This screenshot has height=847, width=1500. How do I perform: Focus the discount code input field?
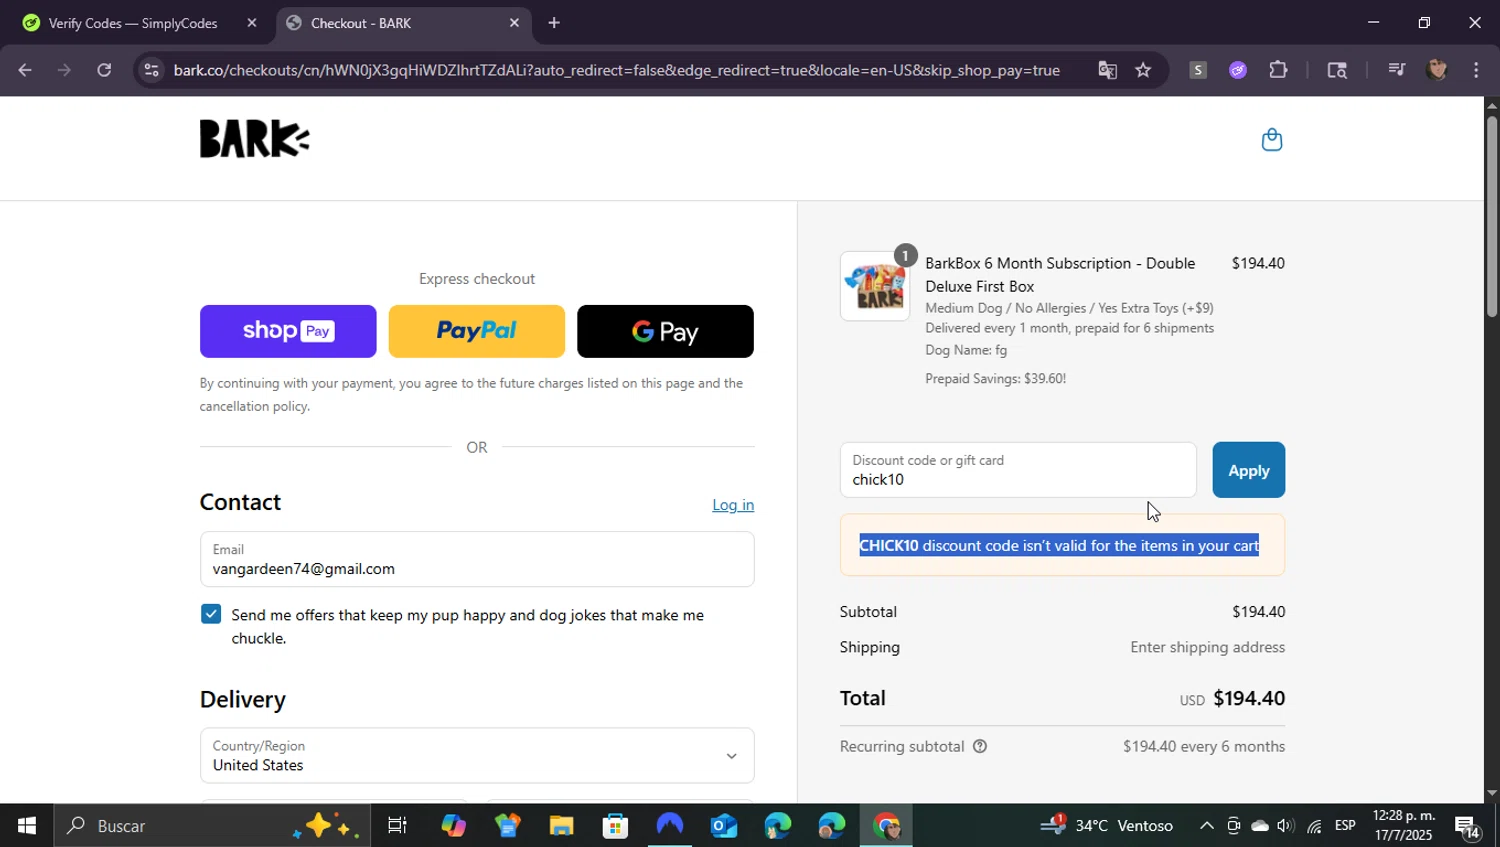[x=1018, y=470]
